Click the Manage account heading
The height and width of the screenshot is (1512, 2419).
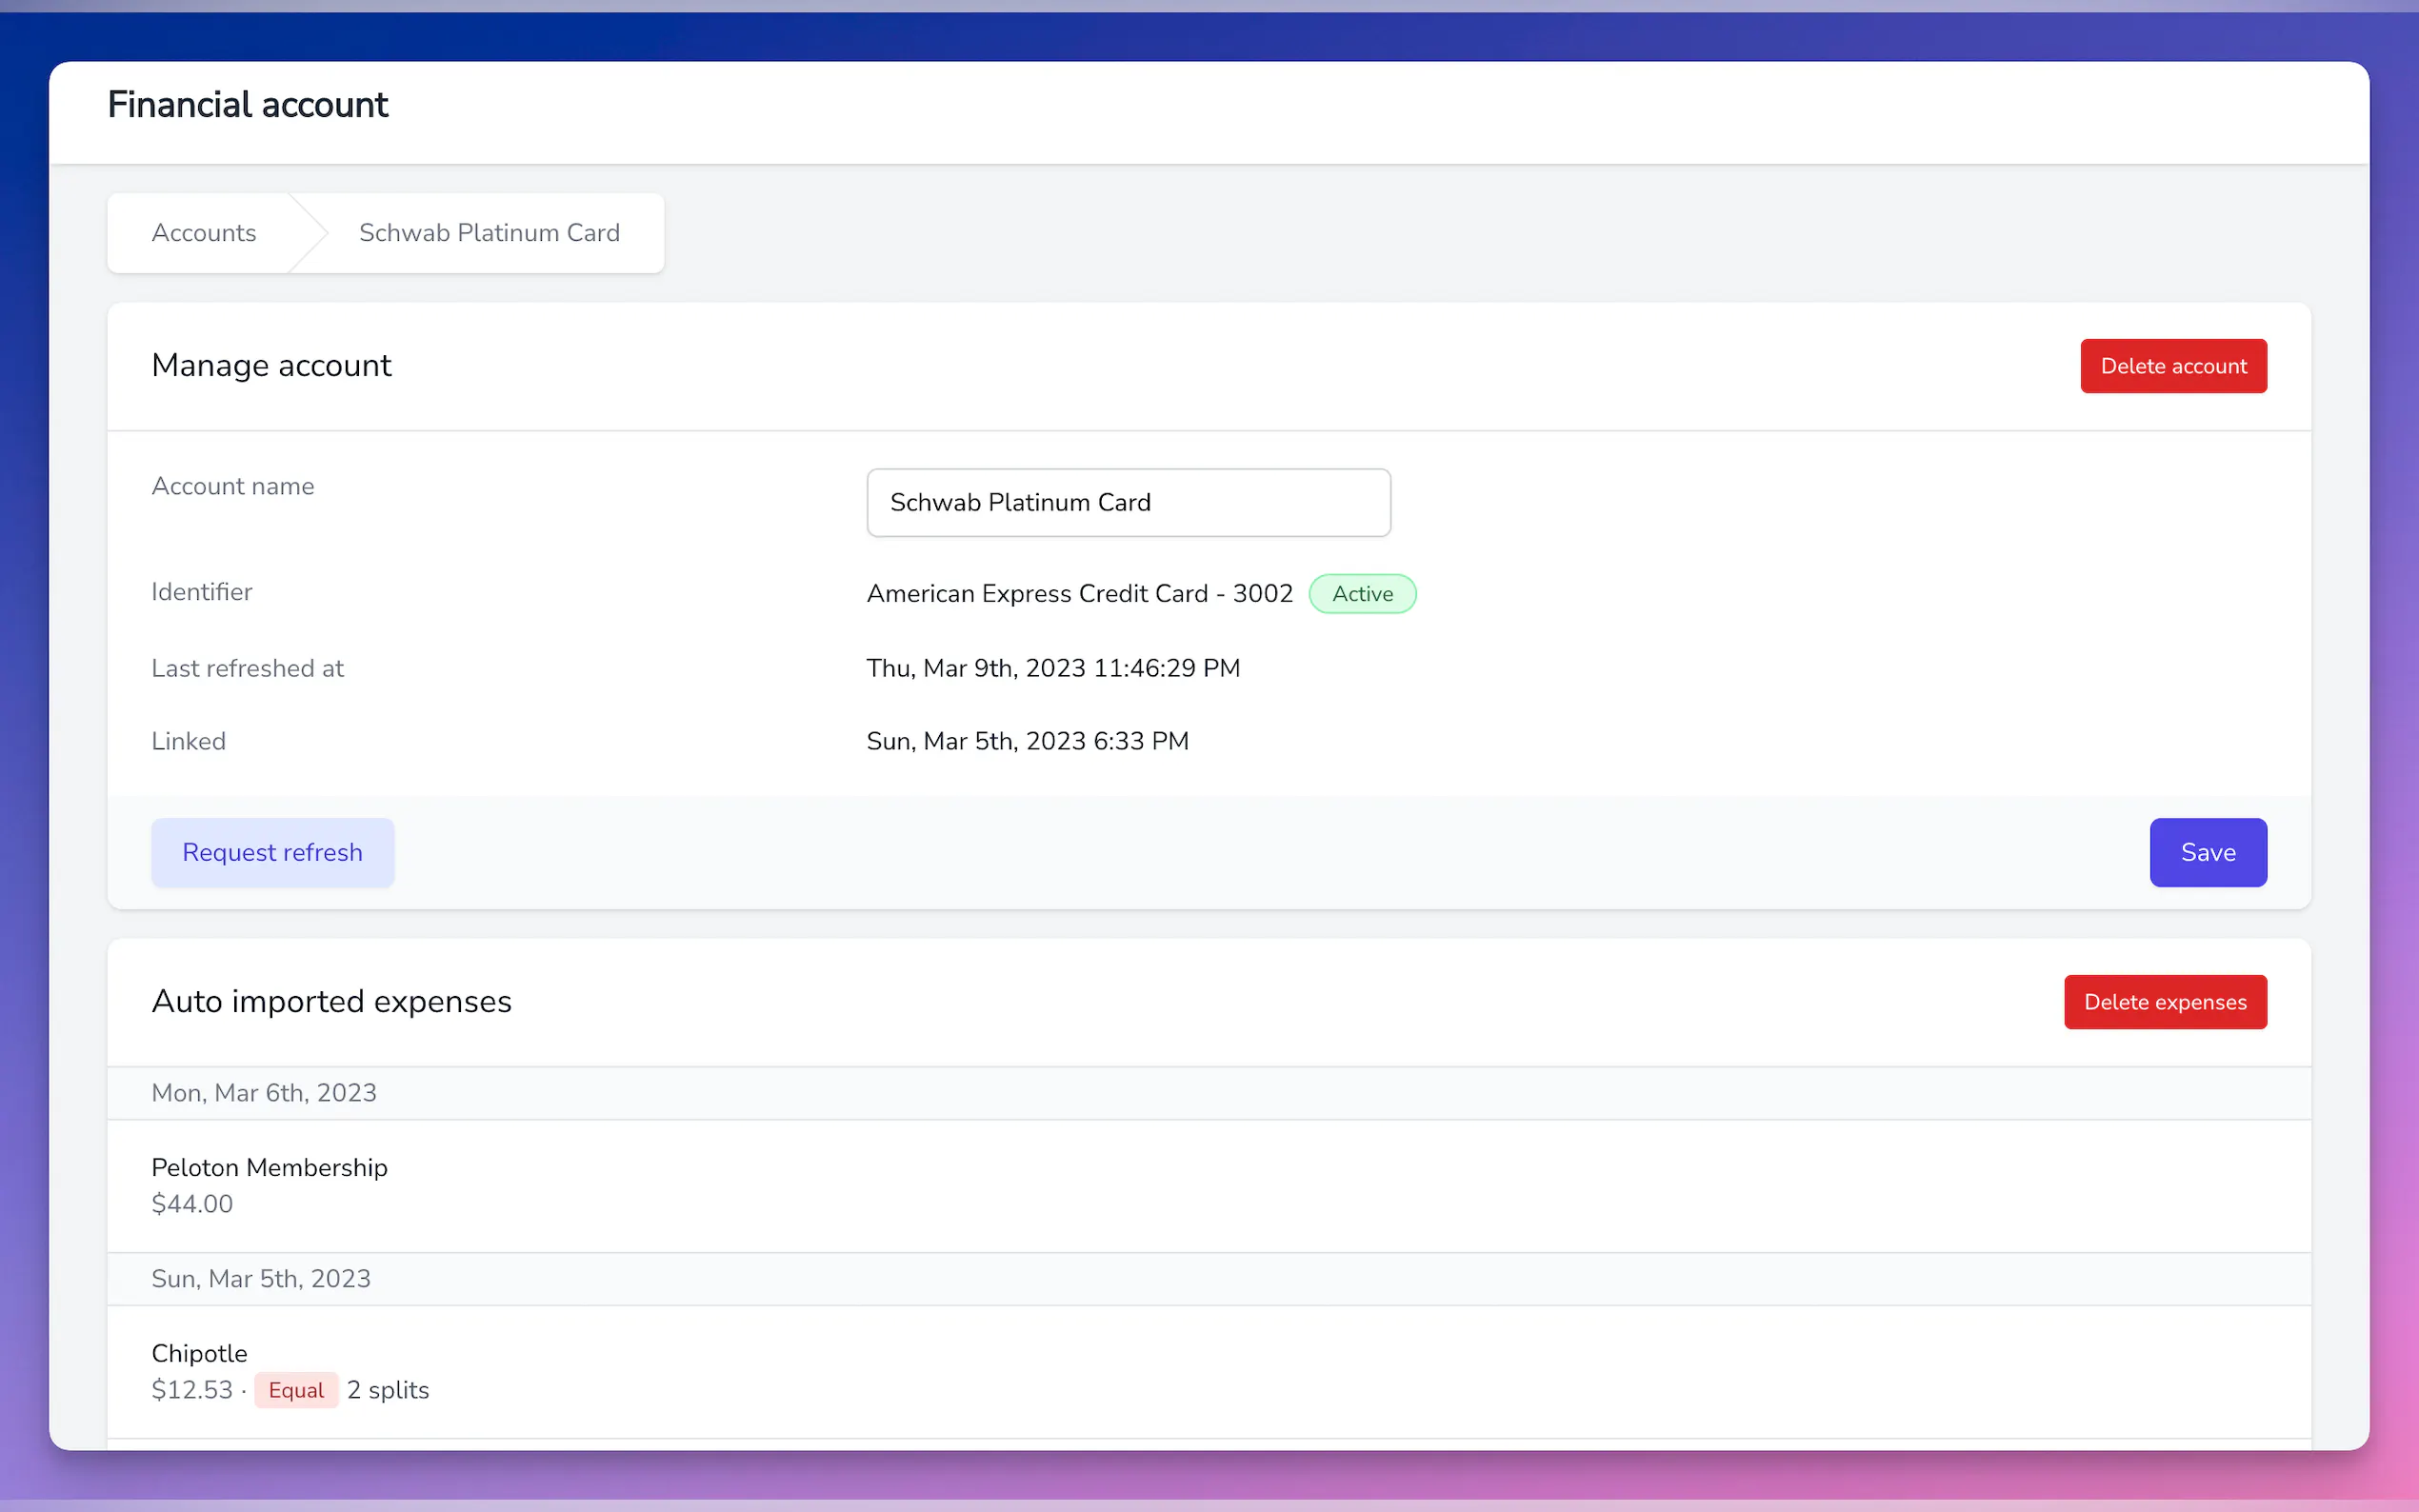(x=271, y=366)
